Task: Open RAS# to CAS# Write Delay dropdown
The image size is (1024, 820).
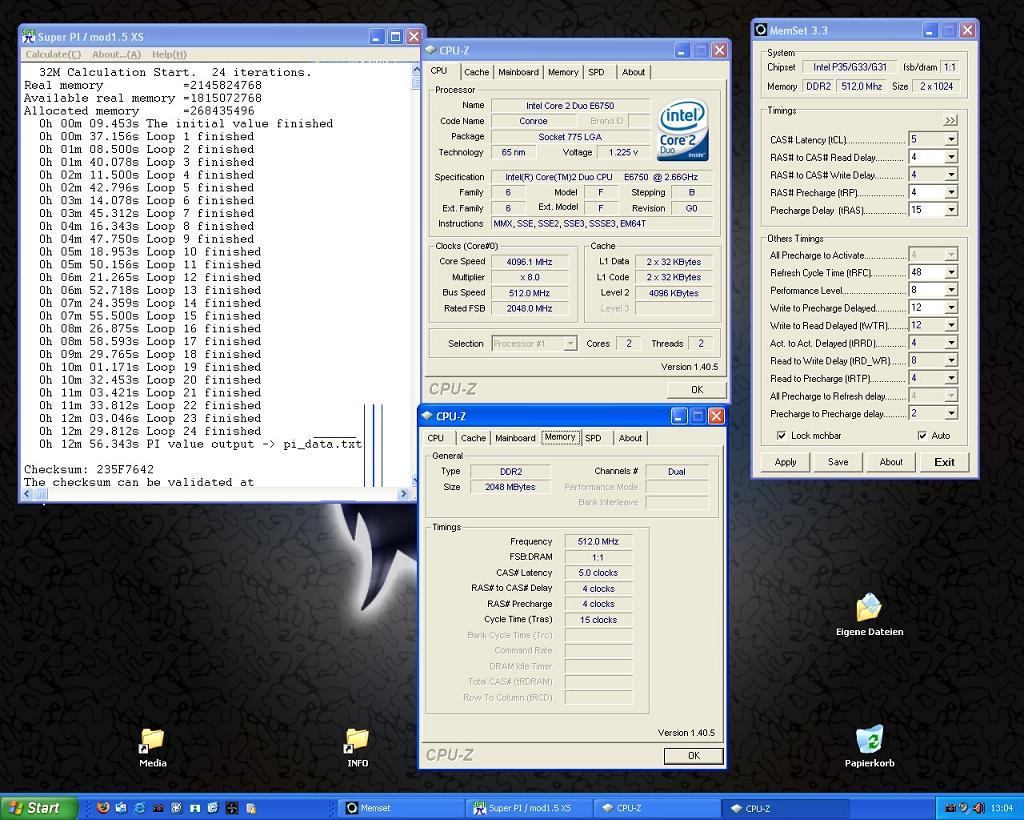Action: pyautogui.click(x=952, y=174)
